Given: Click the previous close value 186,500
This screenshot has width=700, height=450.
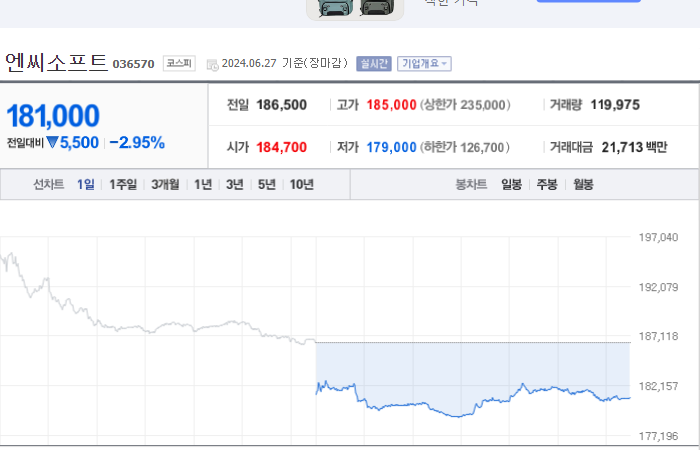Looking at the screenshot, I should [x=282, y=105].
